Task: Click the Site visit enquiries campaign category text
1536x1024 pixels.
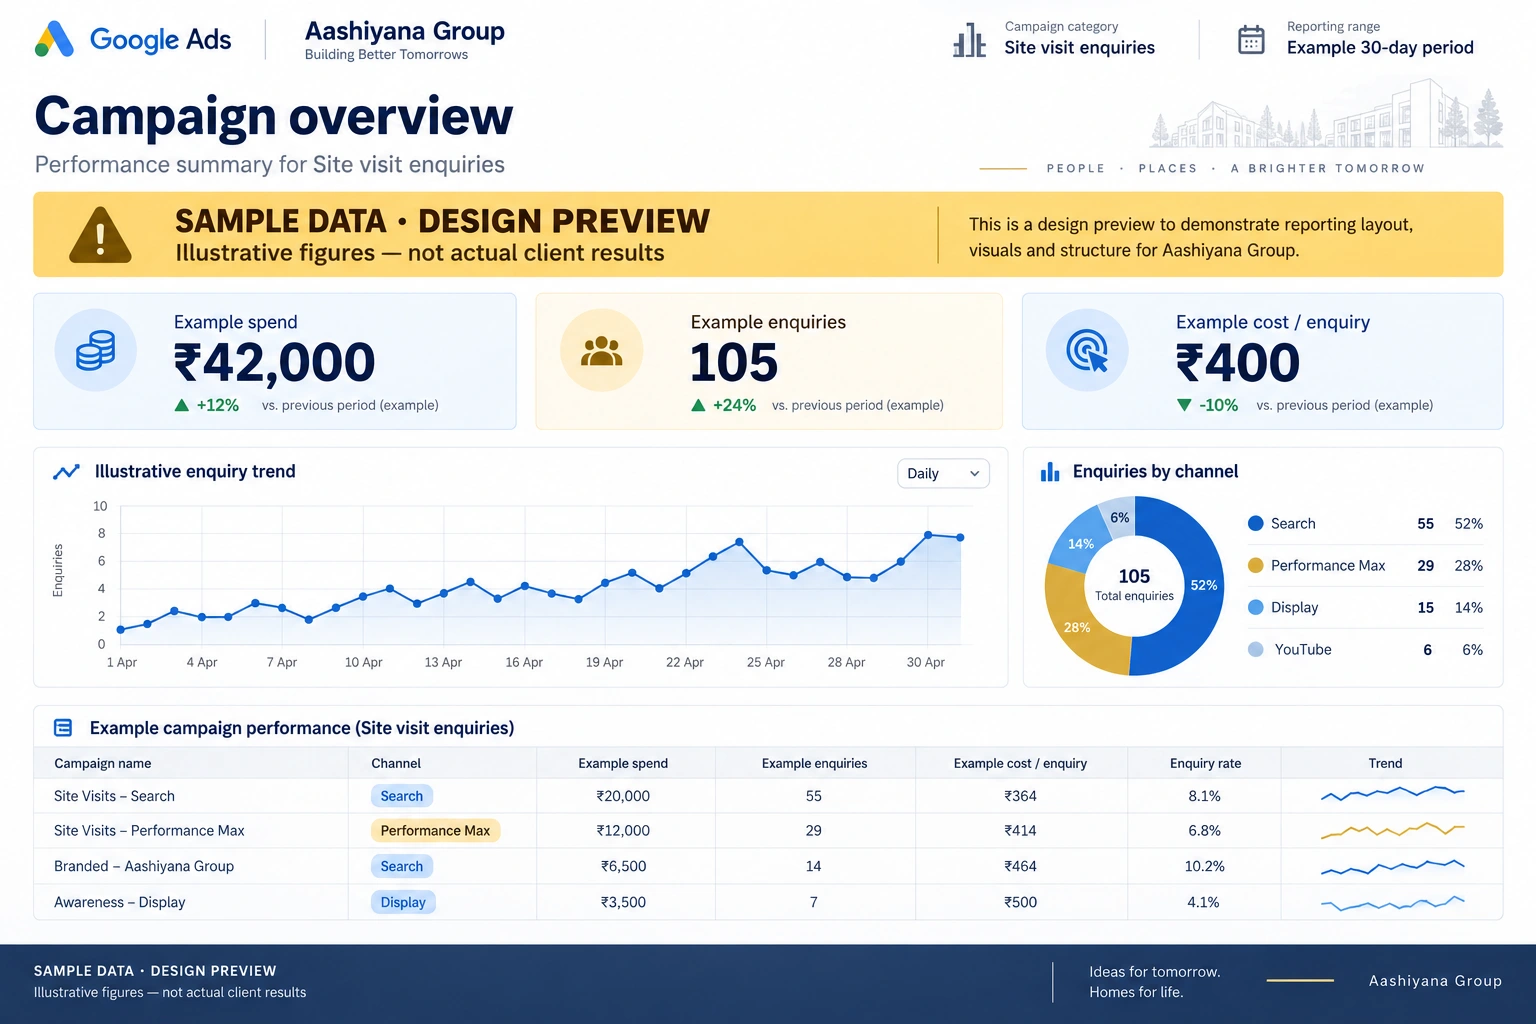Action: pos(1080,47)
